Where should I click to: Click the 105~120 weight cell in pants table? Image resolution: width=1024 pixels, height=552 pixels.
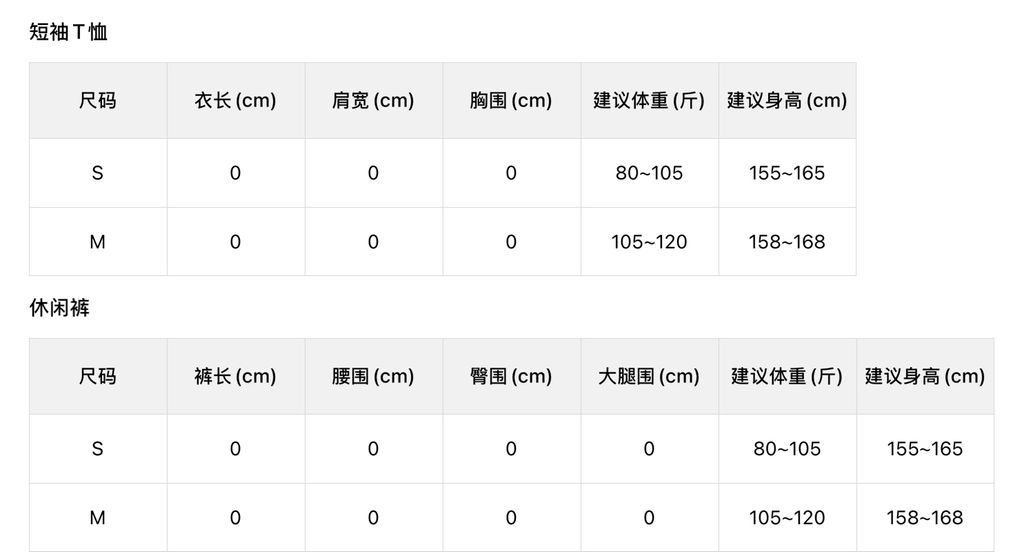coord(787,517)
